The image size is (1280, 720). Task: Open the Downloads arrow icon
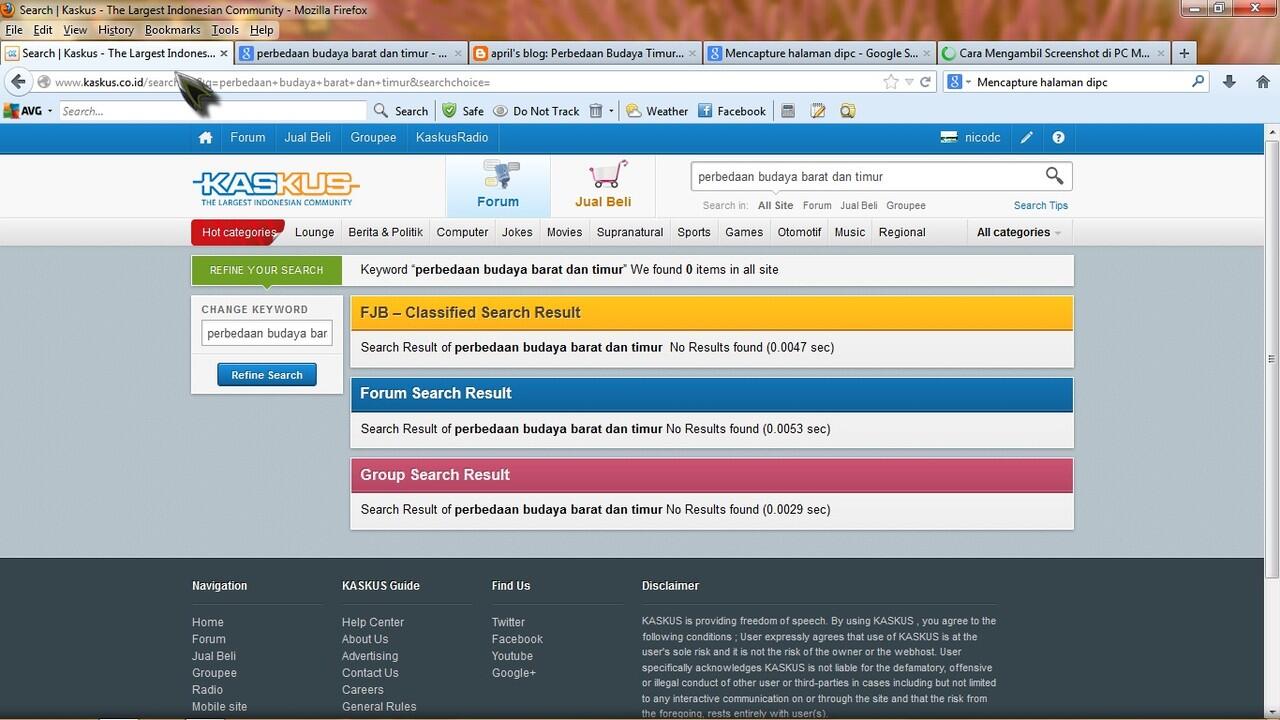click(1230, 82)
